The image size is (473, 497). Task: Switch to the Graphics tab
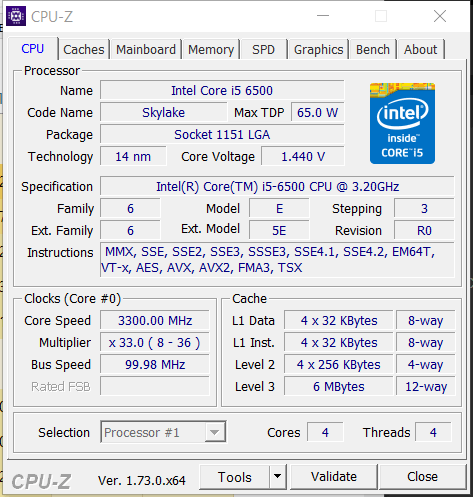pyautogui.click(x=319, y=49)
